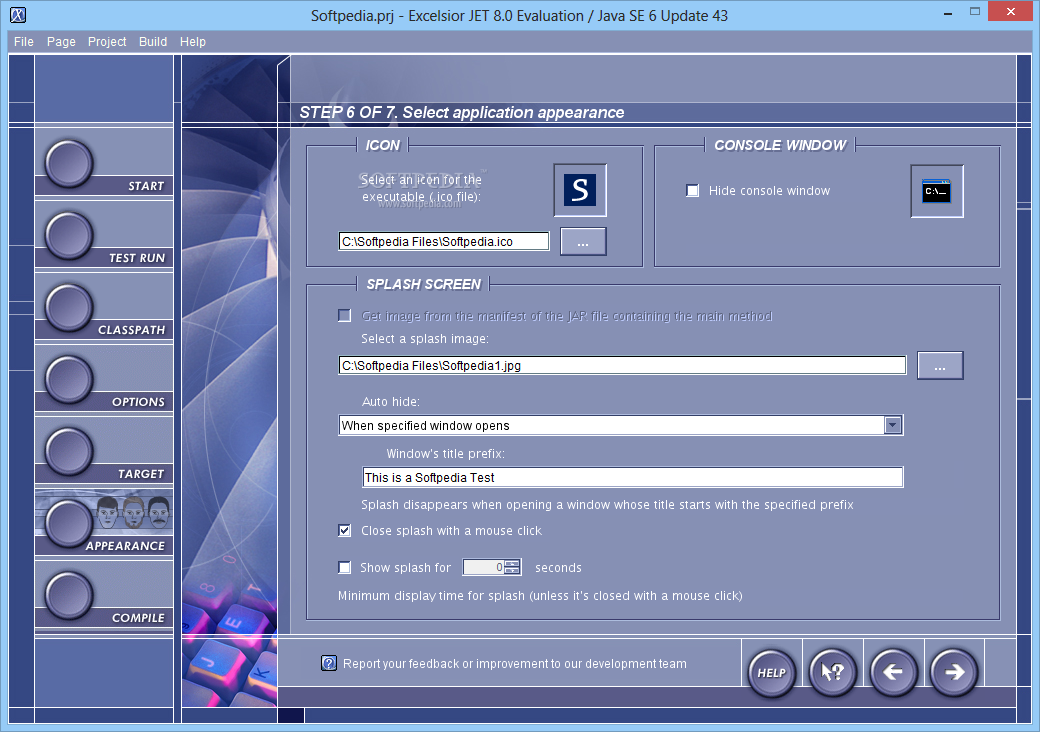The image size is (1040, 732).
Task: Click the console window preview icon
Action: [937, 191]
